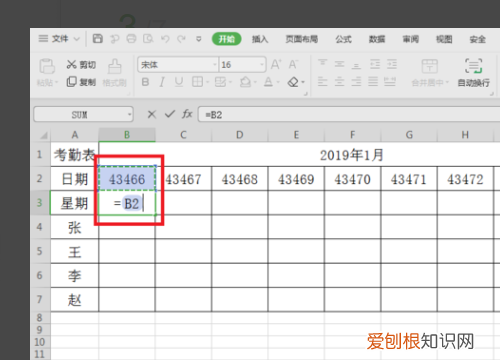
Task: Switch to the 数据 Data tab
Action: tap(377, 39)
